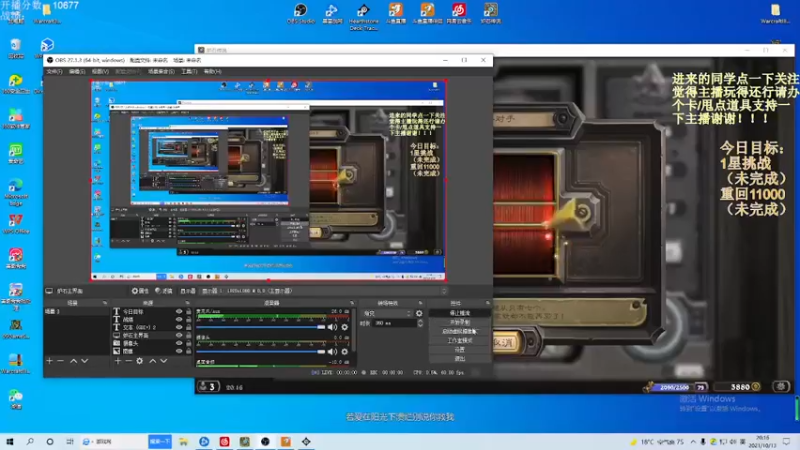The image size is (800, 450).
Task: Open OBS Studio desktop shortcut
Action: point(301,13)
